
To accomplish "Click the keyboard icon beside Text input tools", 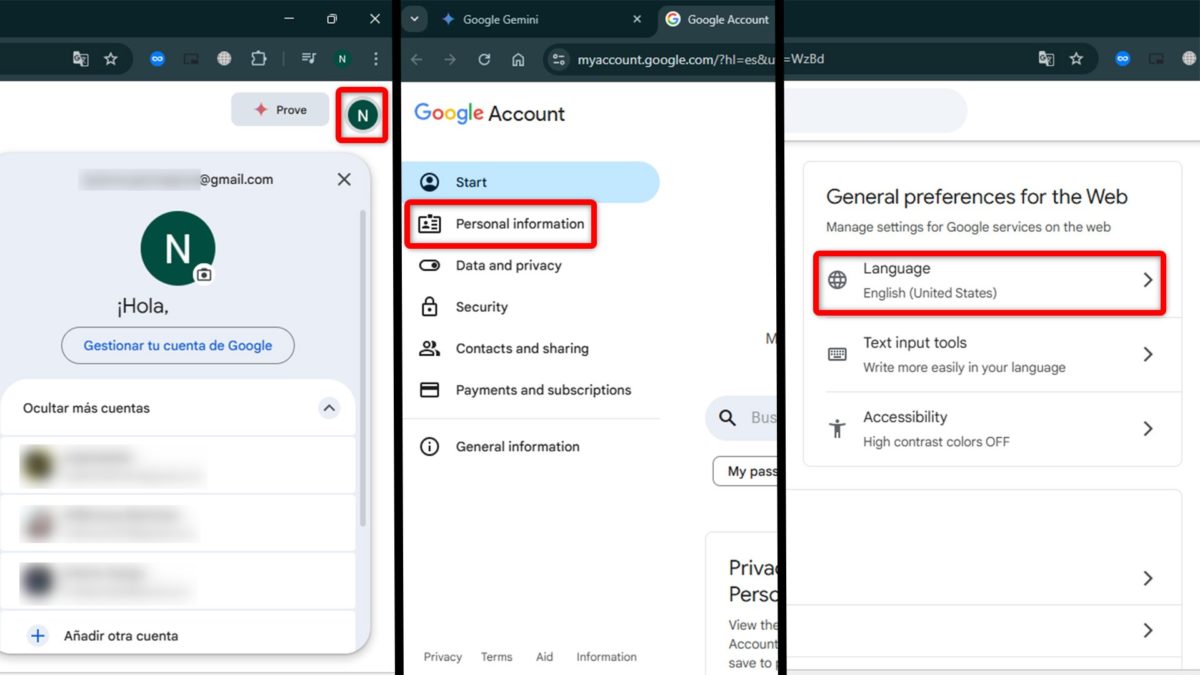I will pos(838,355).
